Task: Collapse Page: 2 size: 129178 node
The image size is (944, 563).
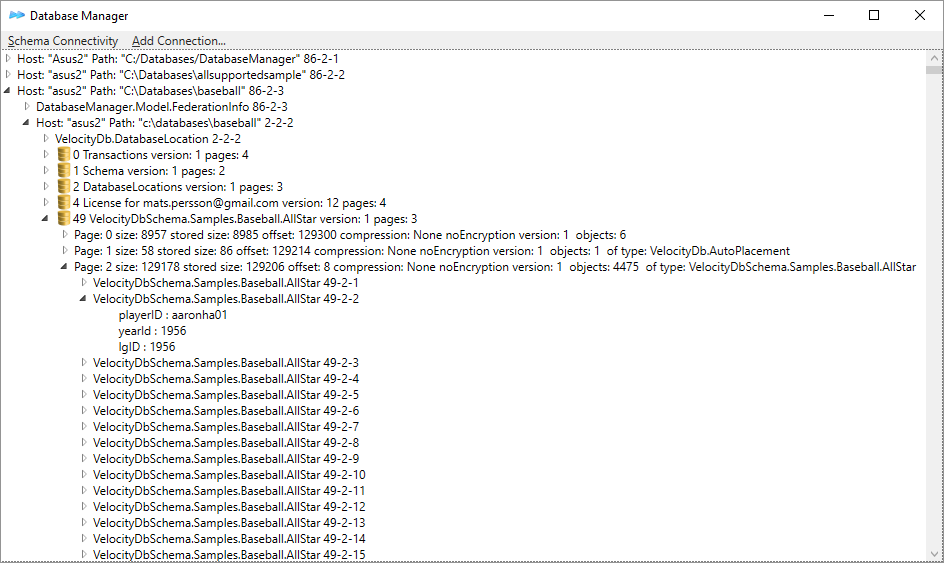Action: (64, 267)
